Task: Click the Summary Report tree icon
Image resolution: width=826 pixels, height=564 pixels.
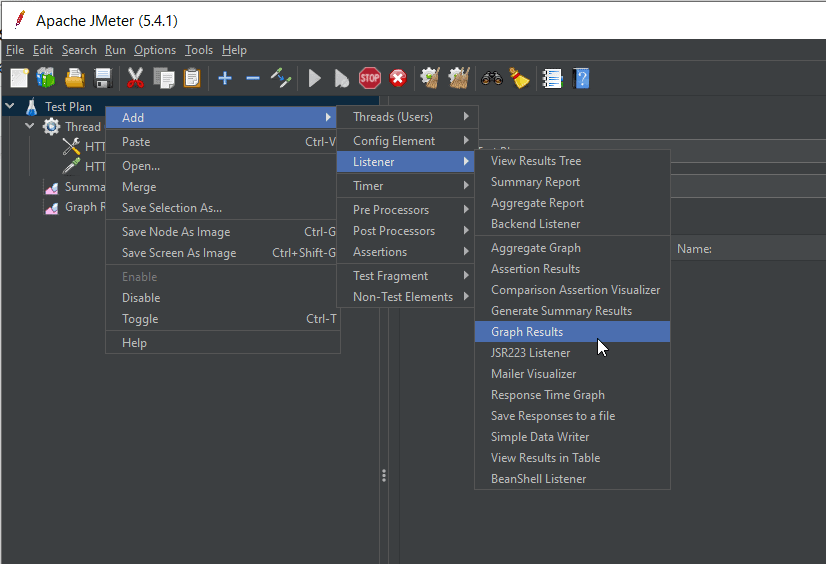Action: click(x=52, y=187)
